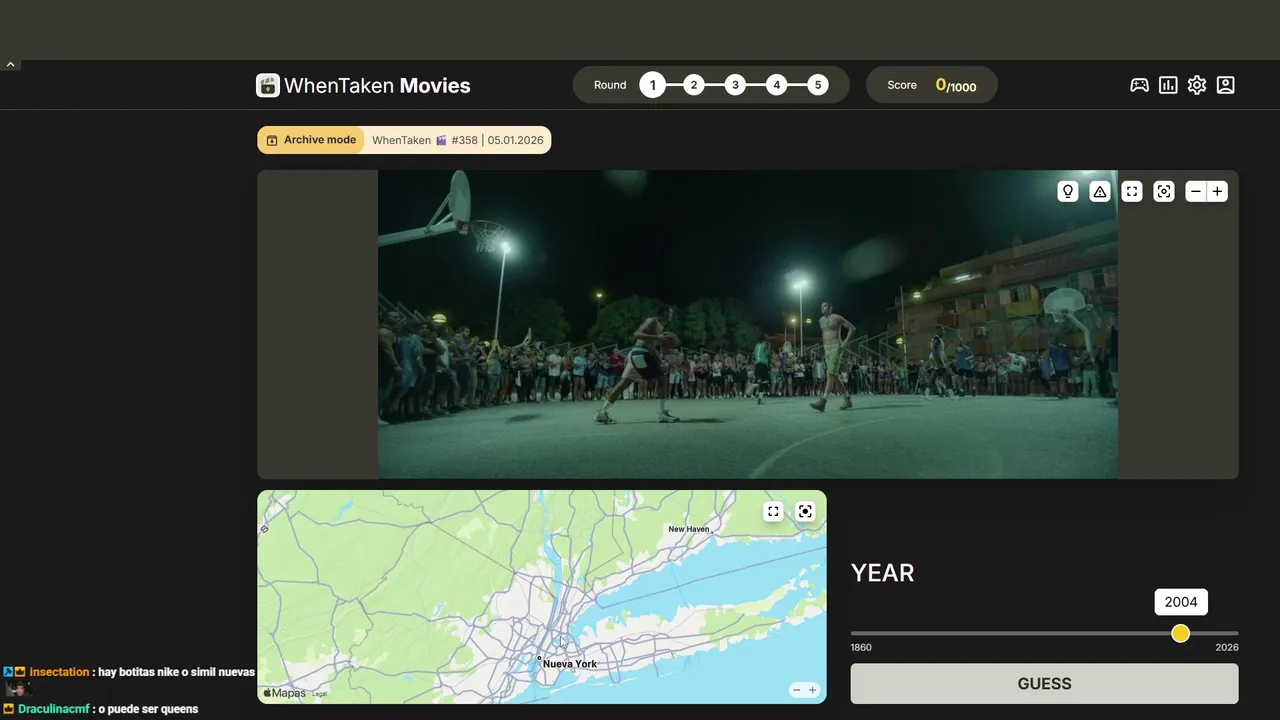The width and height of the screenshot is (1280, 720).
Task: Select round 2 indicator
Action: point(694,85)
